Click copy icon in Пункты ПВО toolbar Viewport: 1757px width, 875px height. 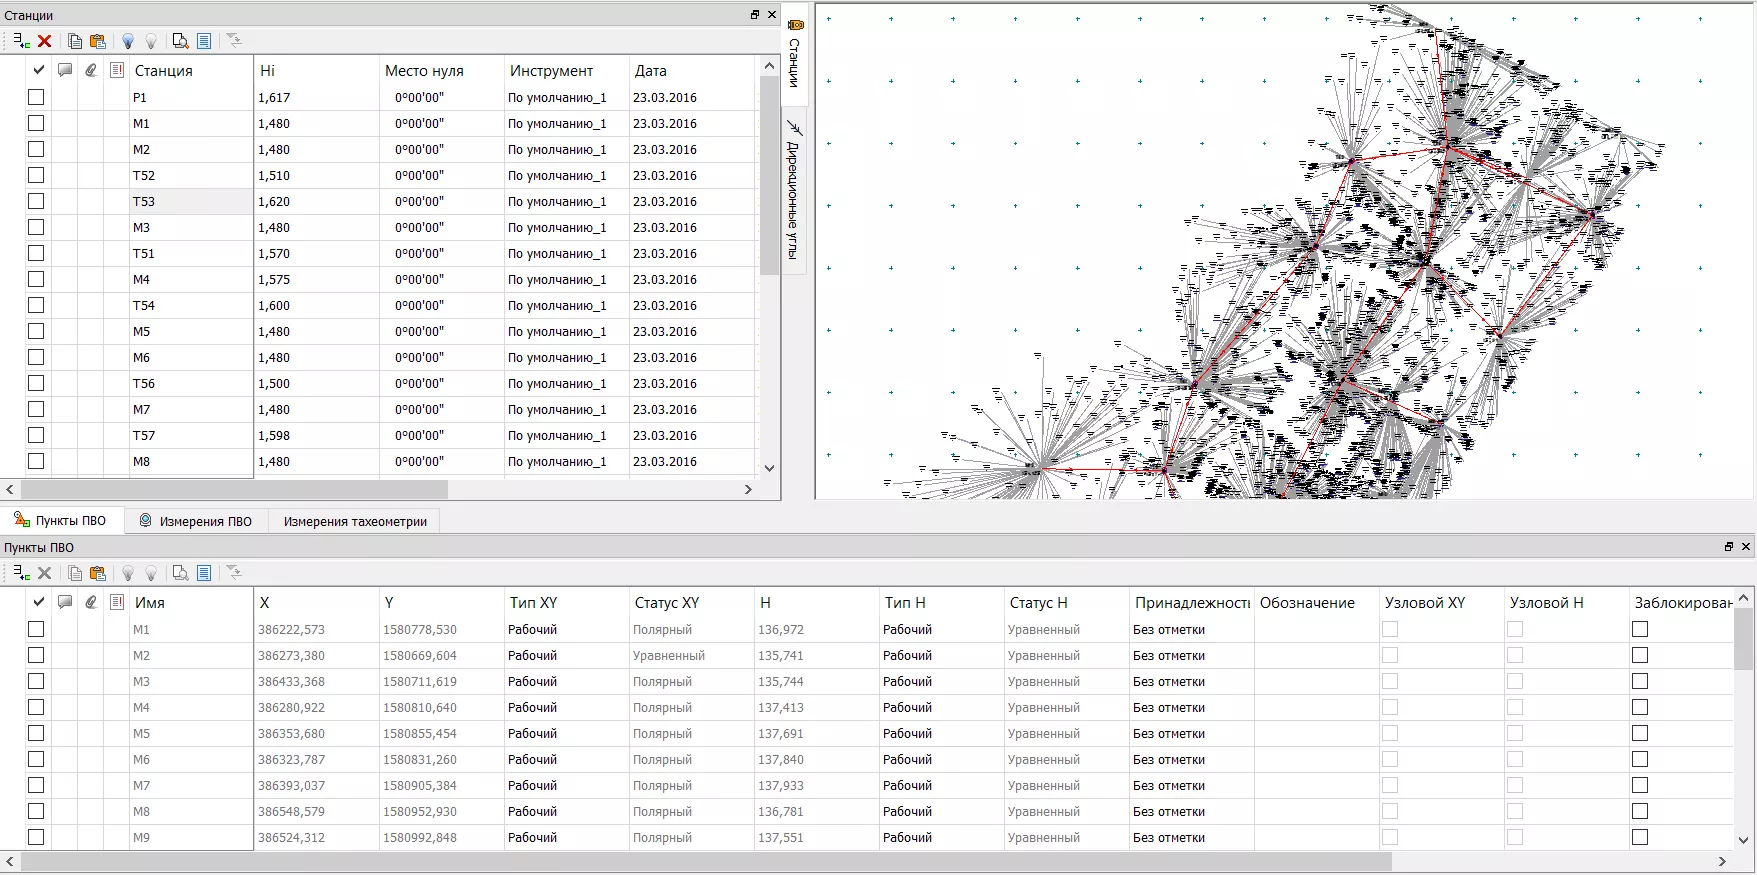(75, 573)
